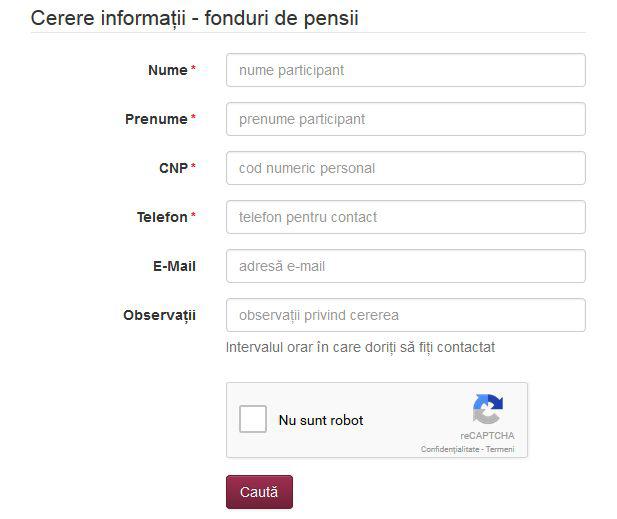Click the "Cerere informații - fonduri de pensii" heading
Image resolution: width=617 pixels, height=519 pixels.
pyautogui.click(x=195, y=17)
